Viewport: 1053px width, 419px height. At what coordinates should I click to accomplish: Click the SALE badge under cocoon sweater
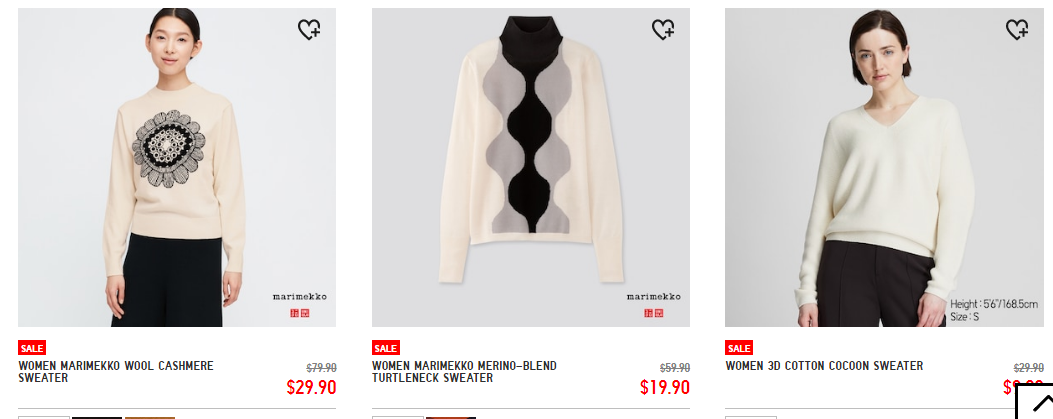(739, 348)
